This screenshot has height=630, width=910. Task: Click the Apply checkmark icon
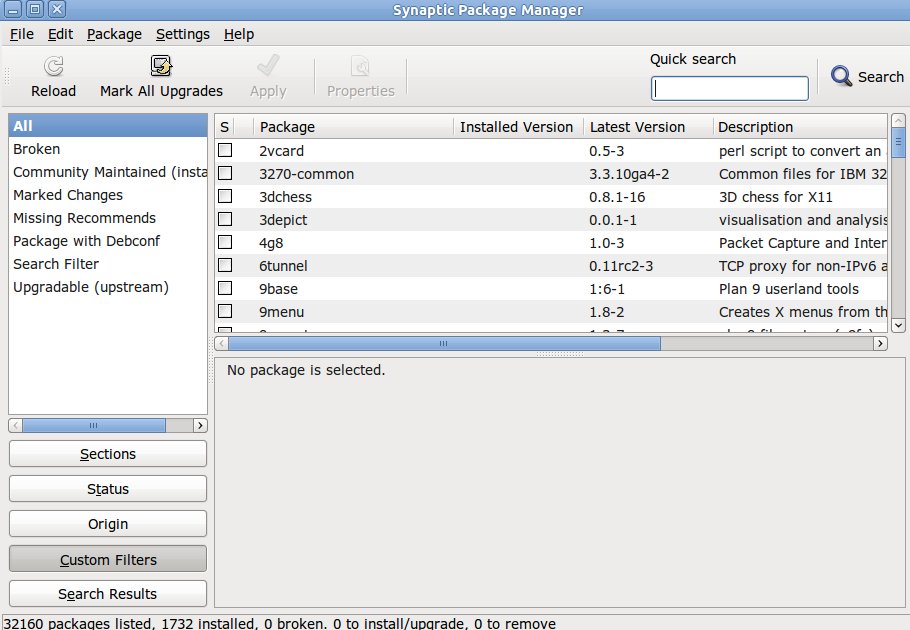point(268,66)
